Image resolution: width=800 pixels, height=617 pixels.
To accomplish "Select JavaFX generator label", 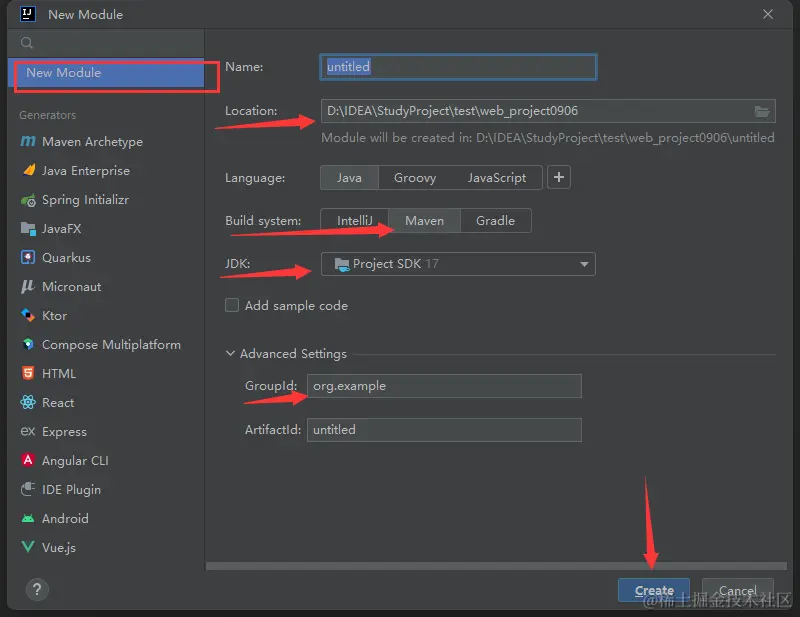I will click(61, 229).
